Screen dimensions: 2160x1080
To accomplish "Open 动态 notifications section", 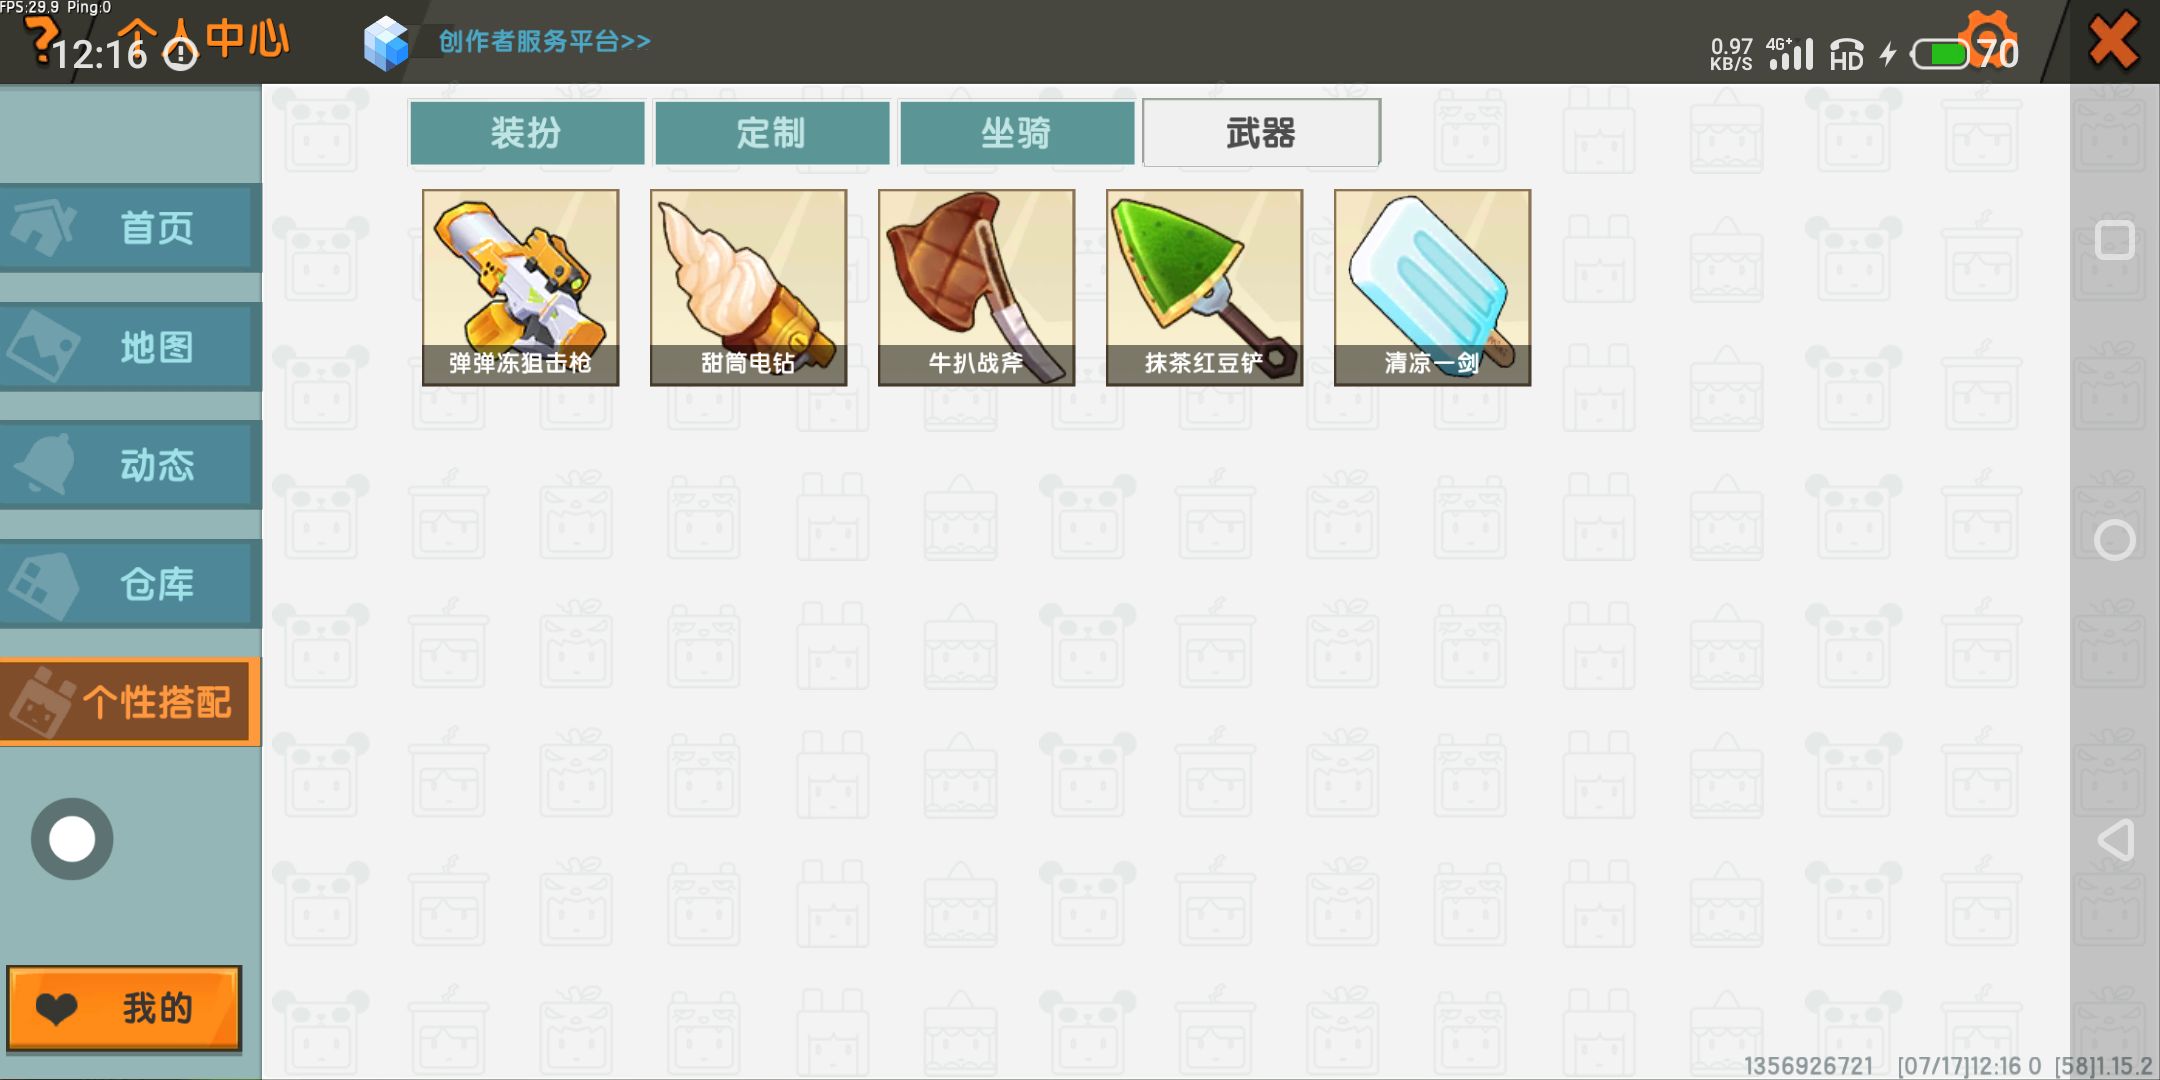I will tap(130, 465).
